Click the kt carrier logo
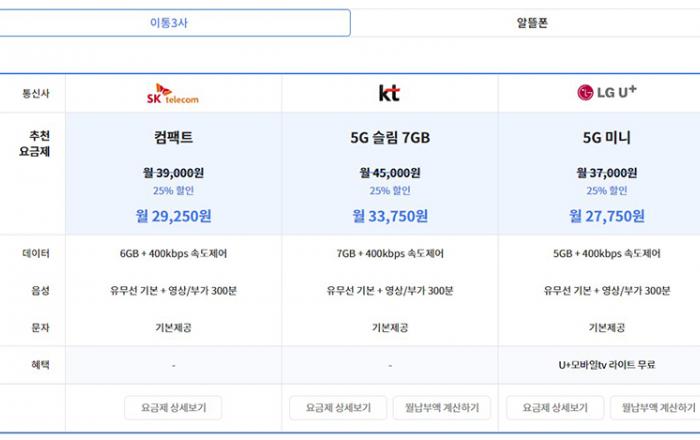Screen dimensions: 700x440 click(389, 94)
